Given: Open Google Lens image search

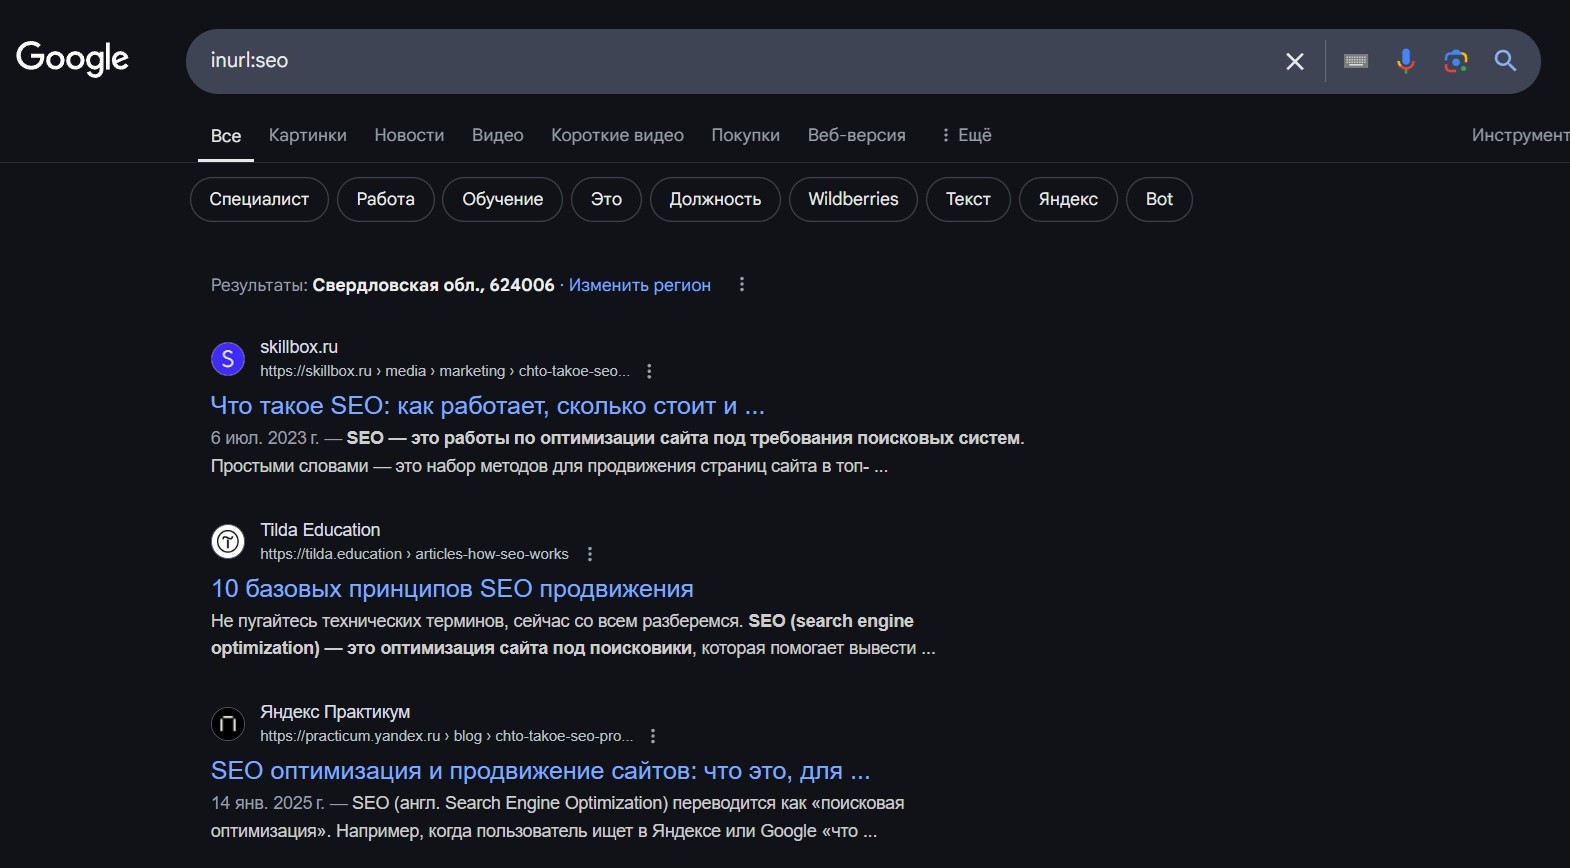Looking at the screenshot, I should click(1456, 62).
